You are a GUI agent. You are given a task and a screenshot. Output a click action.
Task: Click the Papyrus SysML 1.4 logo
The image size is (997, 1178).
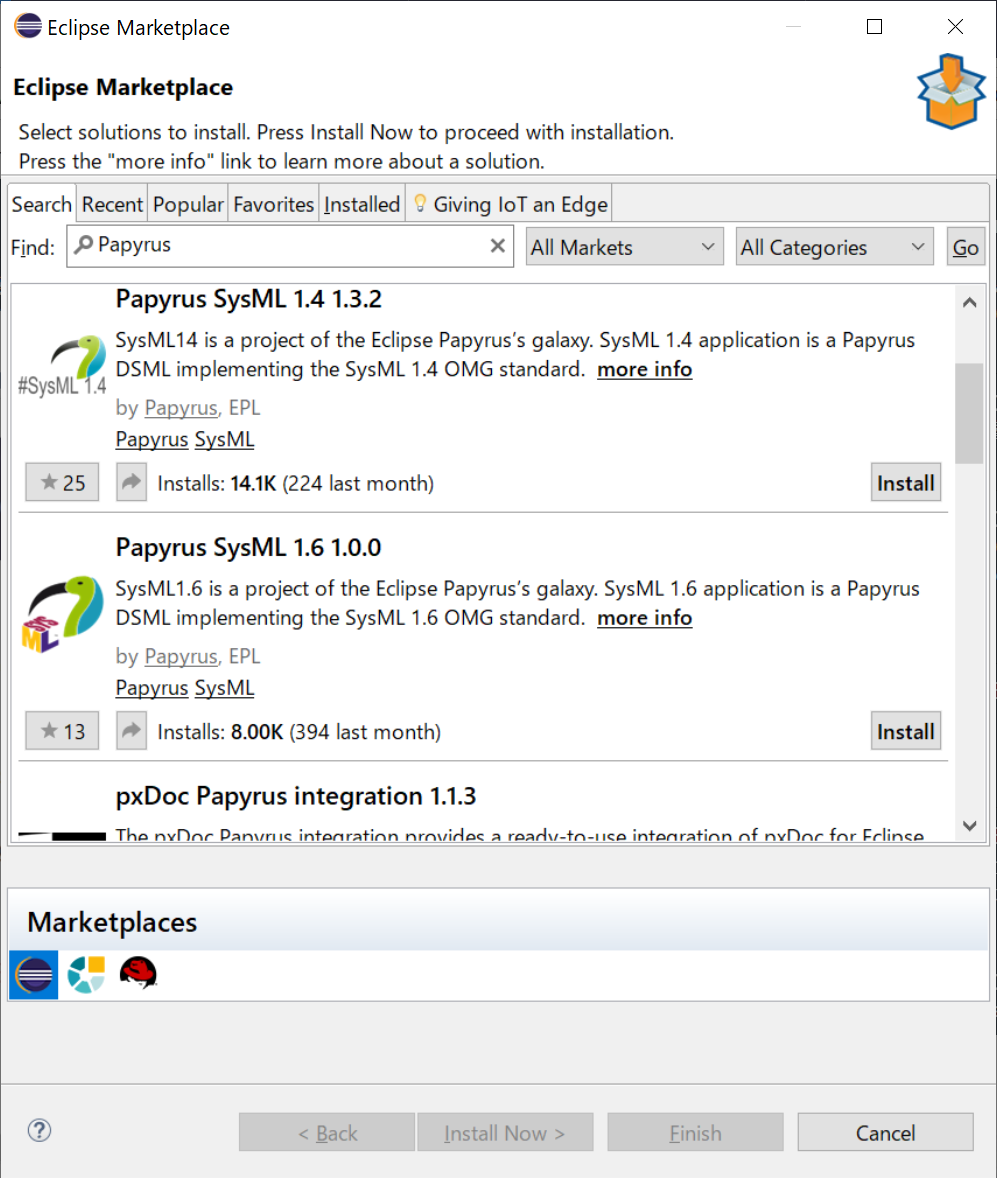click(x=62, y=366)
